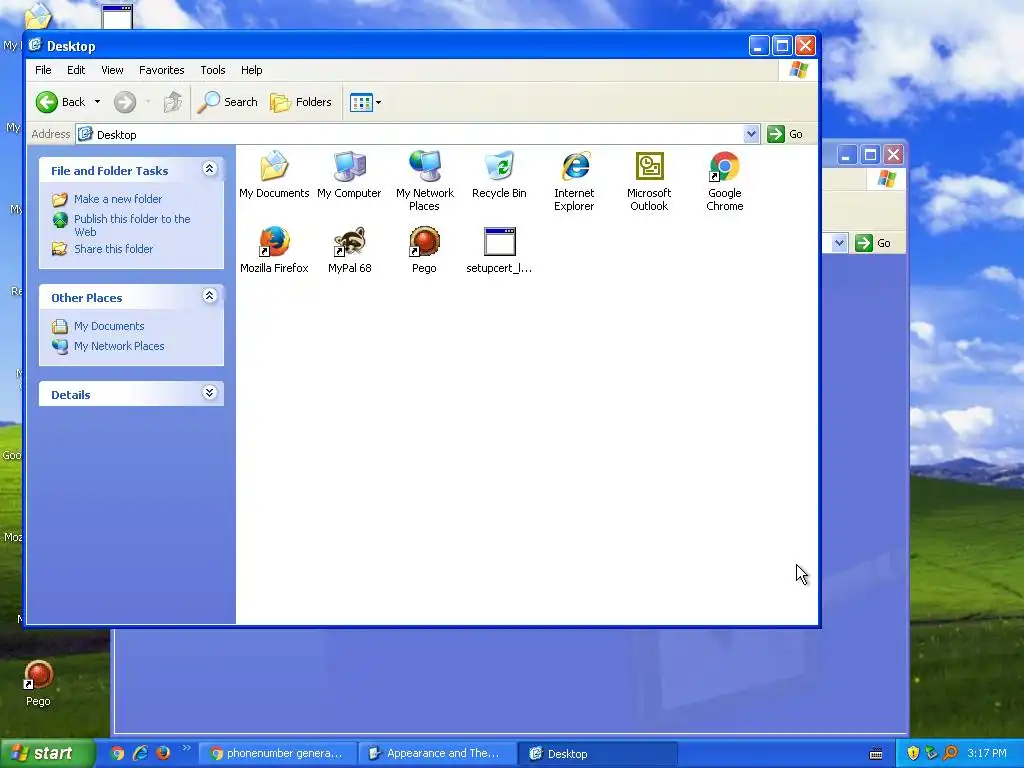Screen dimensions: 1024x768
Task: Click the Go button in Desktop window
Action: point(785,134)
